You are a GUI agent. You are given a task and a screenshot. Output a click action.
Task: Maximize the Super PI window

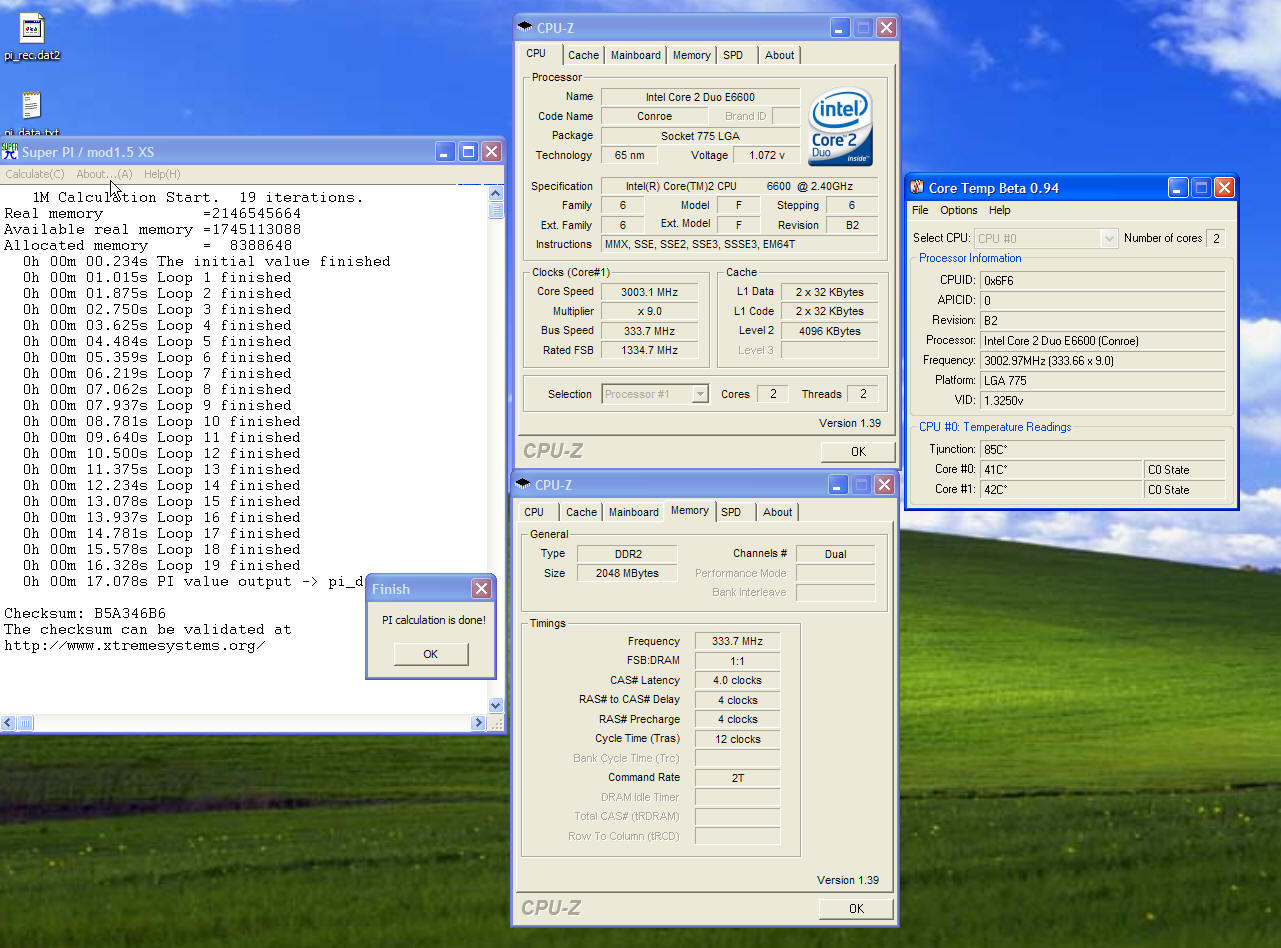pyautogui.click(x=468, y=152)
